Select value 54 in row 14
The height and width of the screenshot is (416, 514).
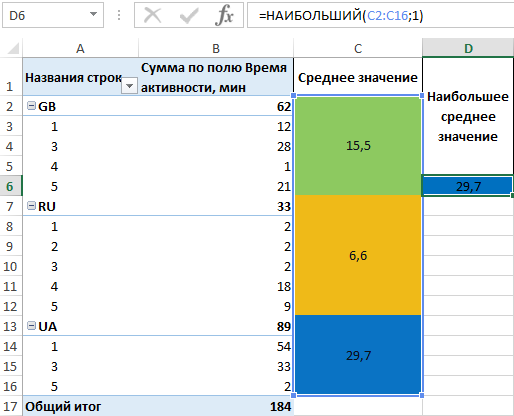[284, 346]
